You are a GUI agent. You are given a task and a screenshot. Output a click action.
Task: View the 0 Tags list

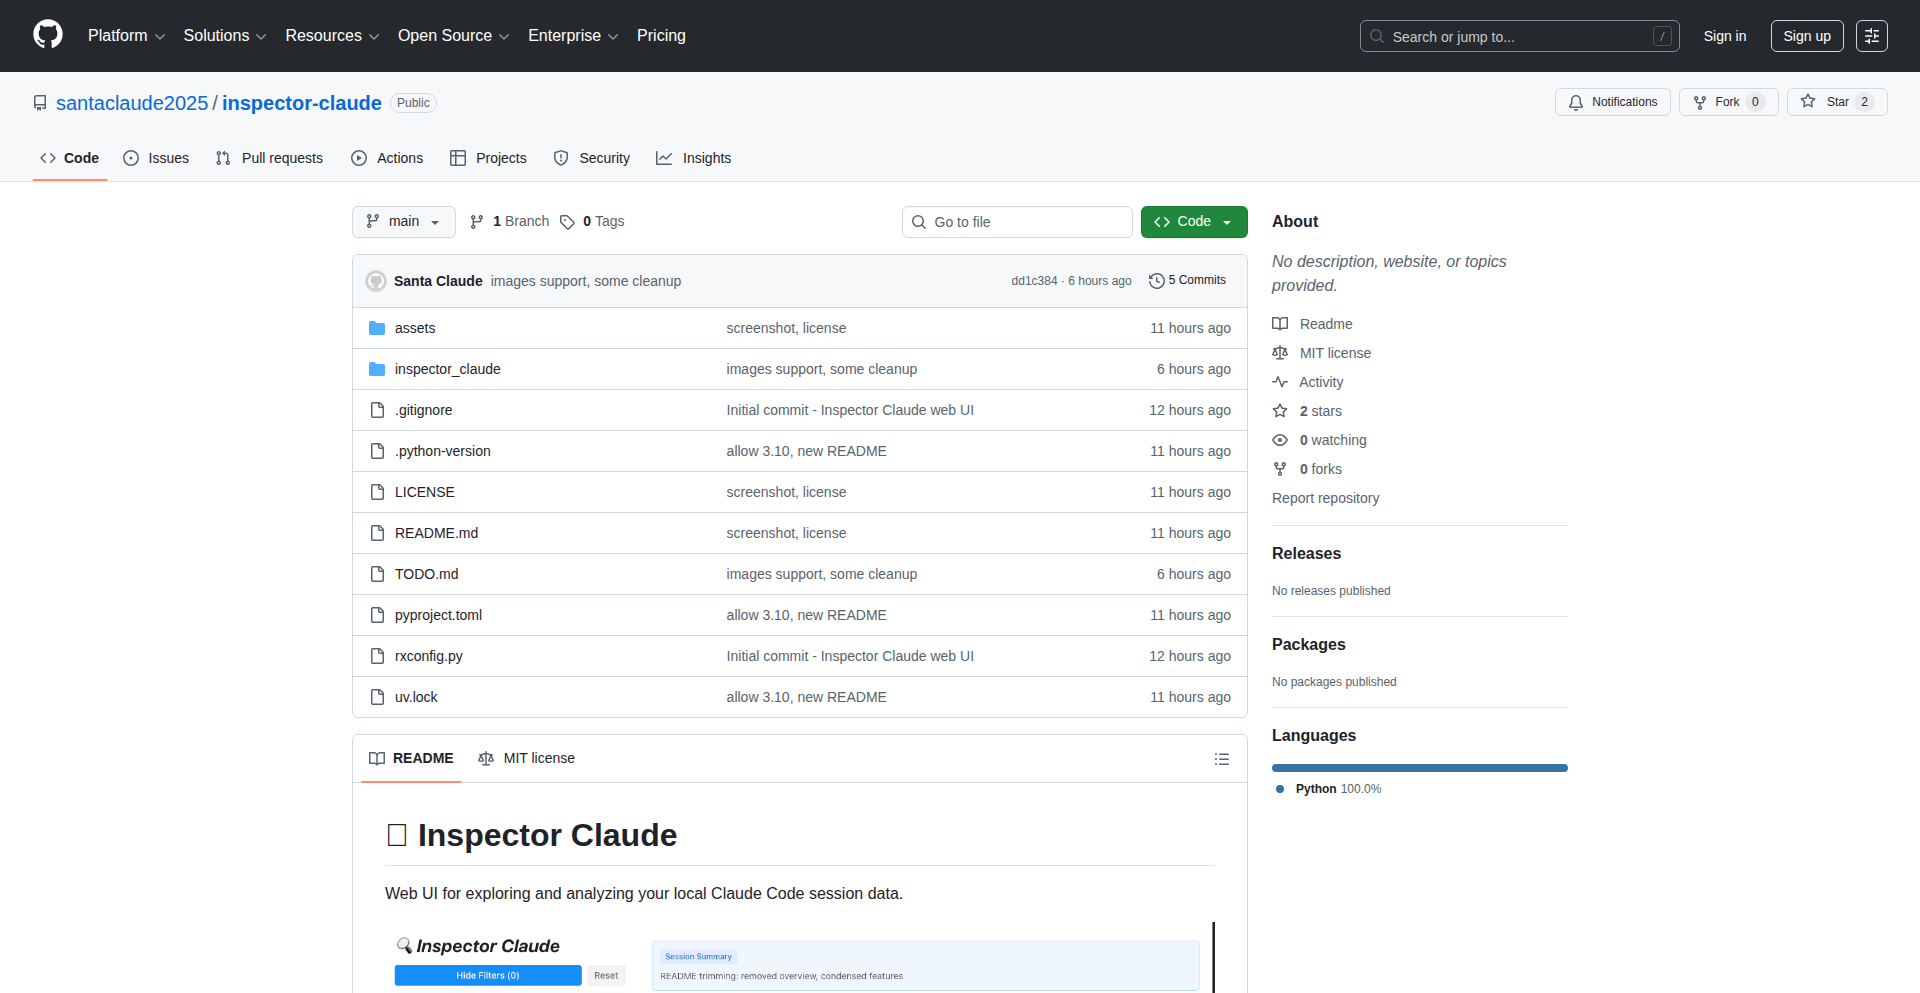592,222
